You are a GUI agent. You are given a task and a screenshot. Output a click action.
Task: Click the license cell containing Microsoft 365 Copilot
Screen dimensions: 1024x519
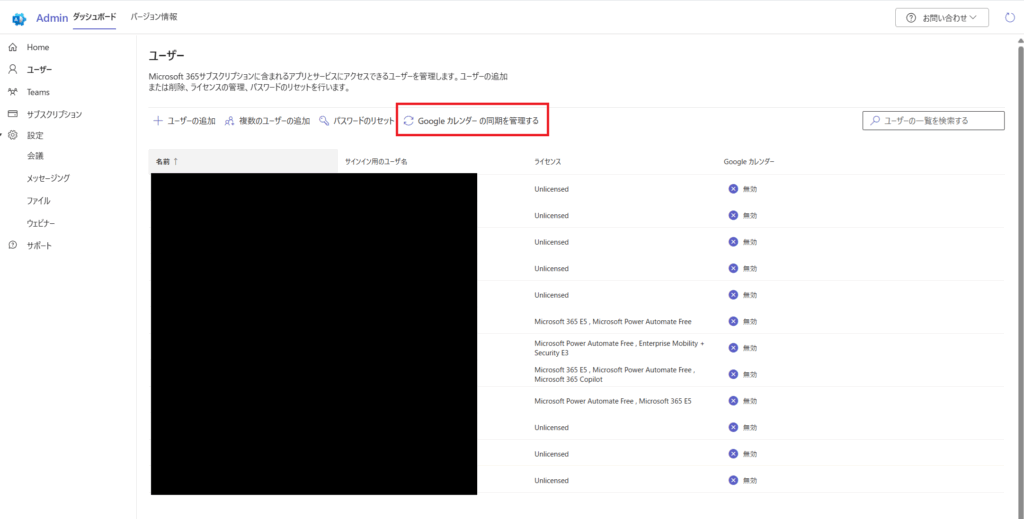(614, 375)
